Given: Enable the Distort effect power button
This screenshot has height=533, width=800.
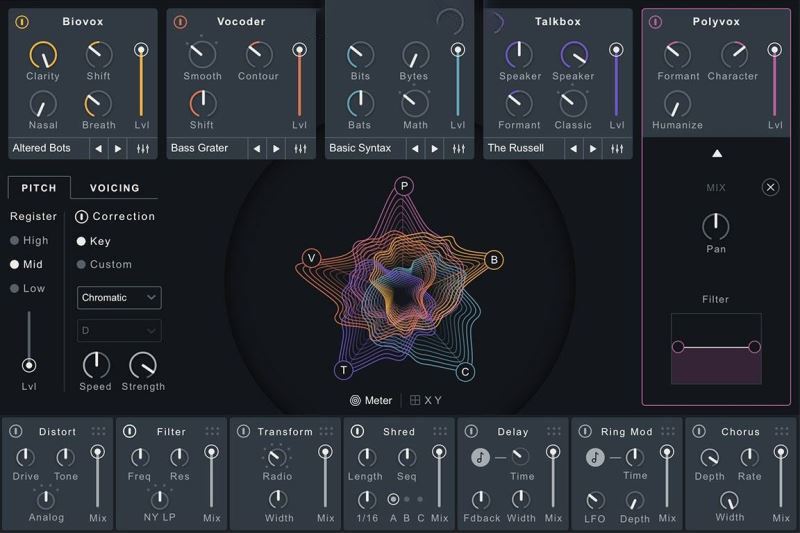Looking at the screenshot, I should [x=16, y=432].
